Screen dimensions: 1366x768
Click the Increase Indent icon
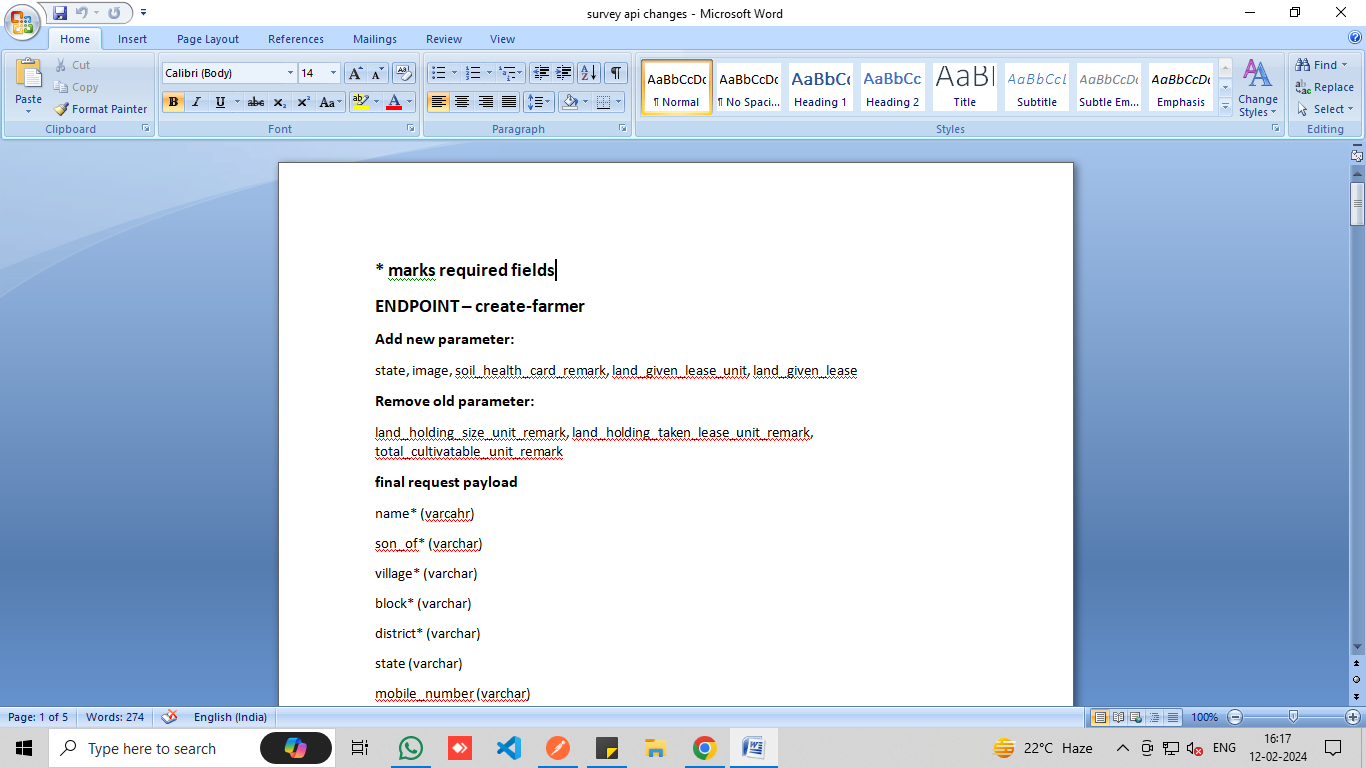pos(564,73)
